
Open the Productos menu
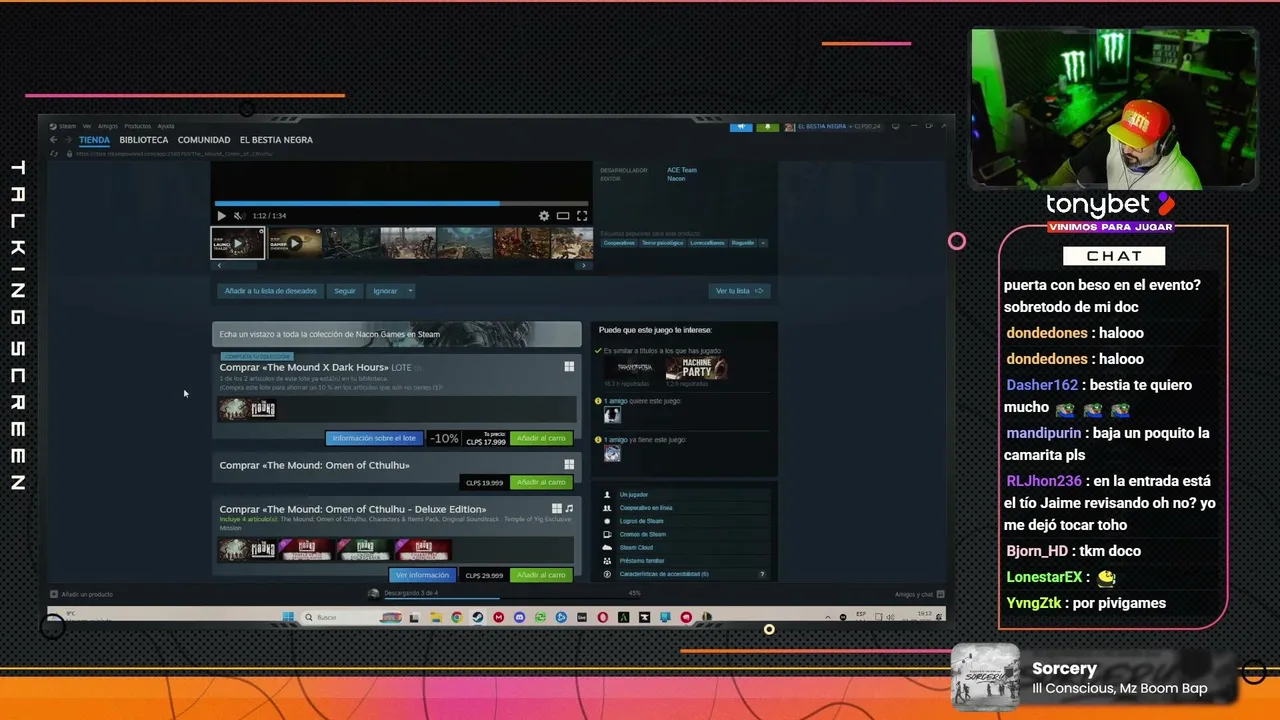click(x=138, y=126)
